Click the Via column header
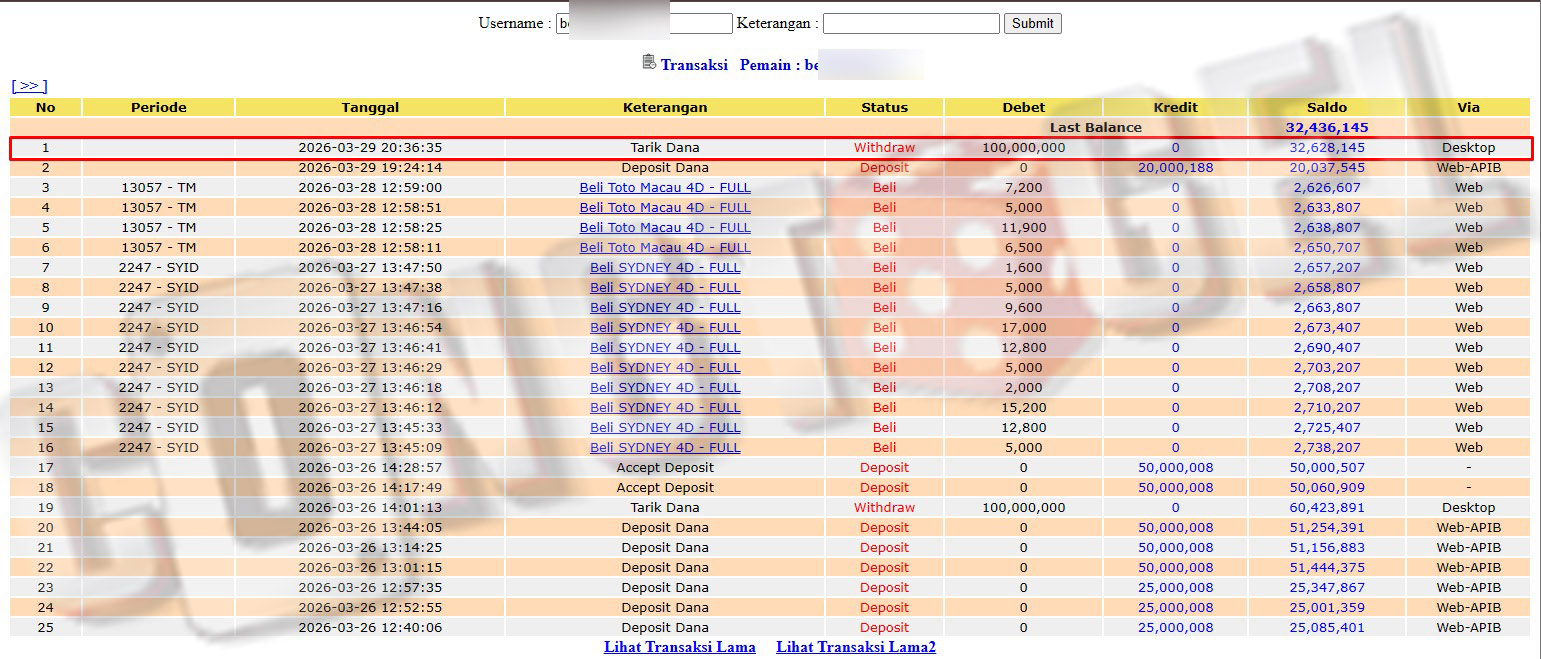1541x659 pixels. coord(1469,107)
